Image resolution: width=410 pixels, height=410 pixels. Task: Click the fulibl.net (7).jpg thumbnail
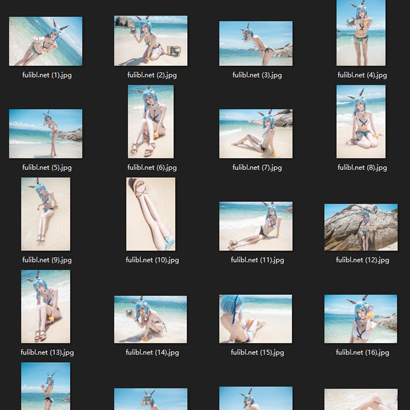pyautogui.click(x=256, y=133)
